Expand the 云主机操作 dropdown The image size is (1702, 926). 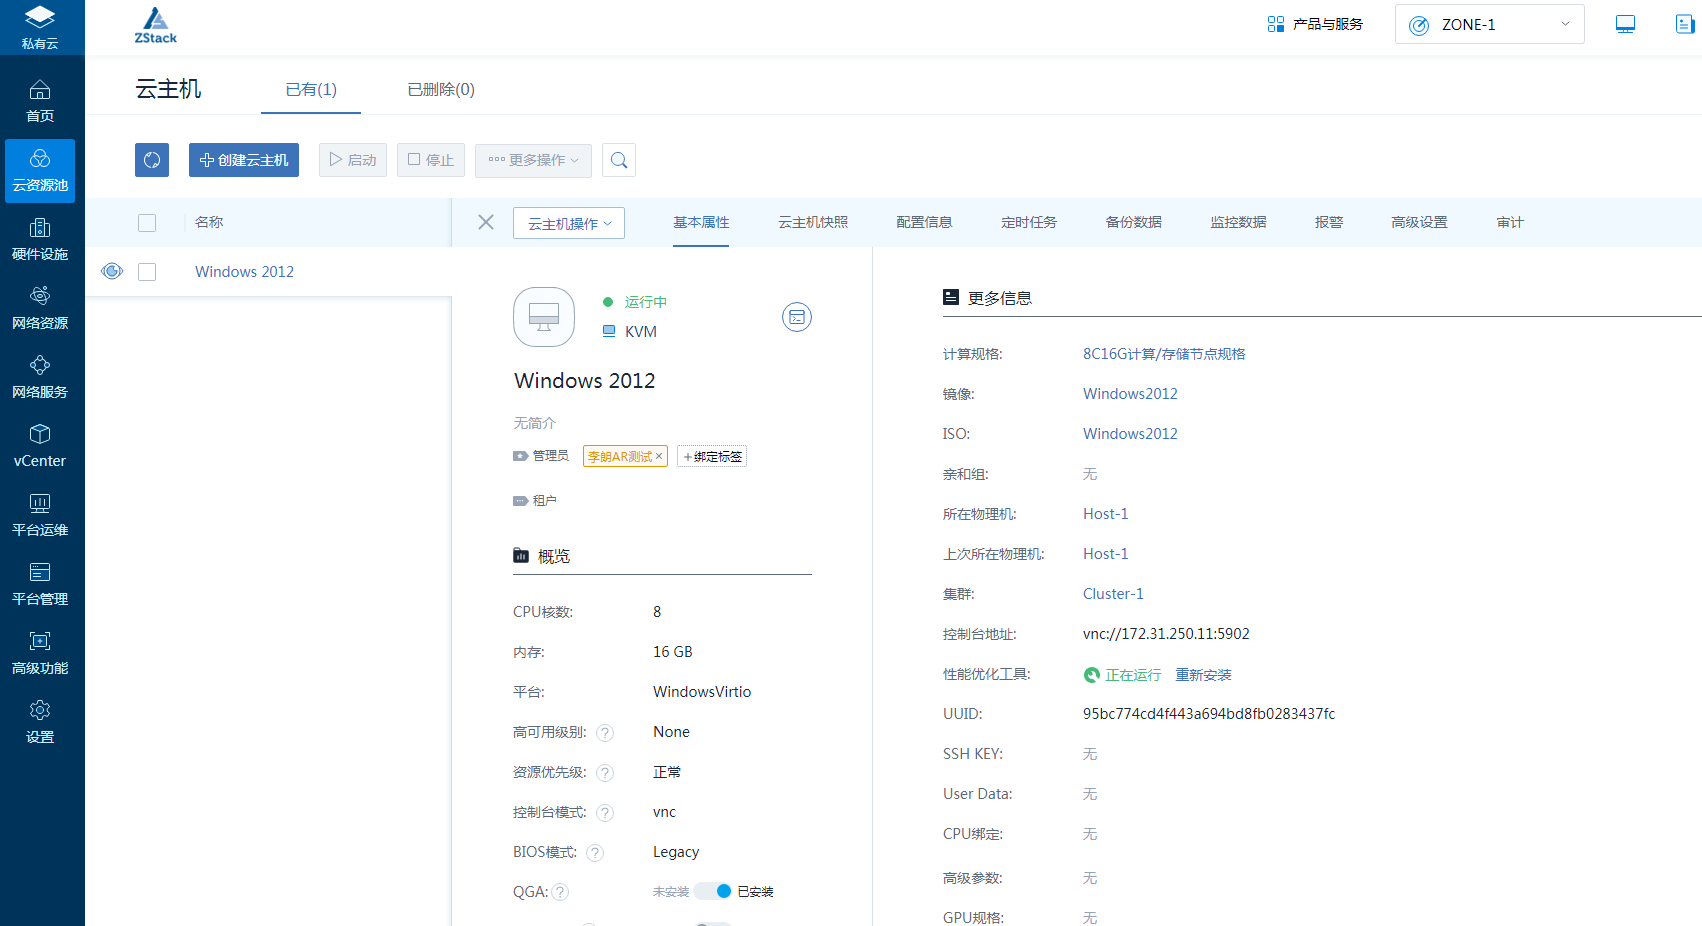pos(569,223)
